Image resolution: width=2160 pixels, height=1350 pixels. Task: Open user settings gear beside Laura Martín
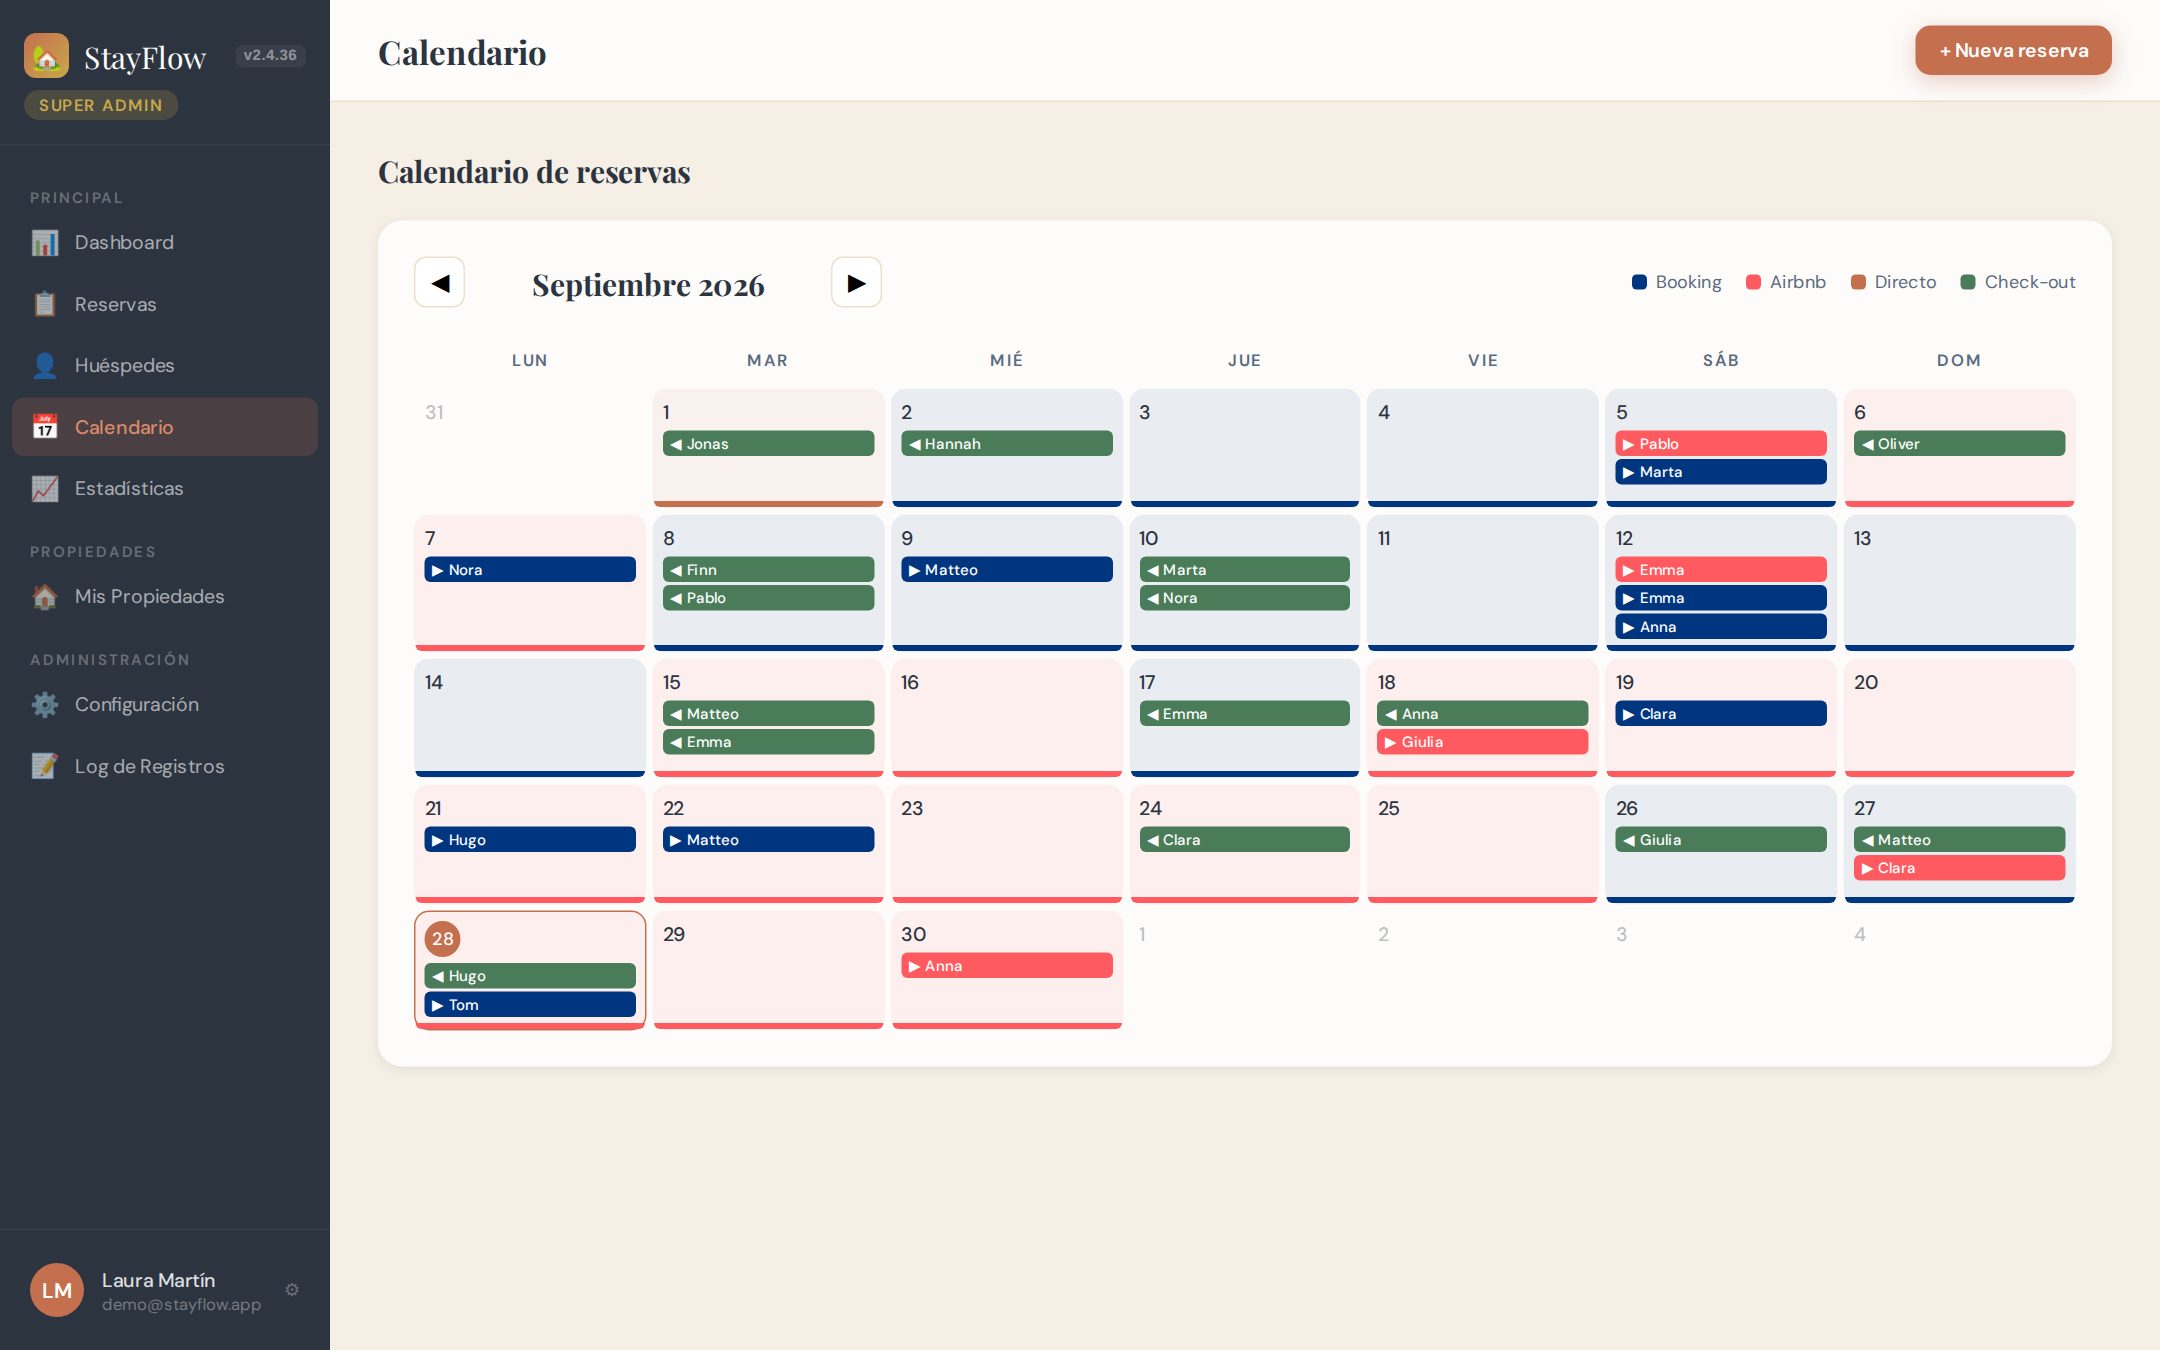(x=292, y=1290)
